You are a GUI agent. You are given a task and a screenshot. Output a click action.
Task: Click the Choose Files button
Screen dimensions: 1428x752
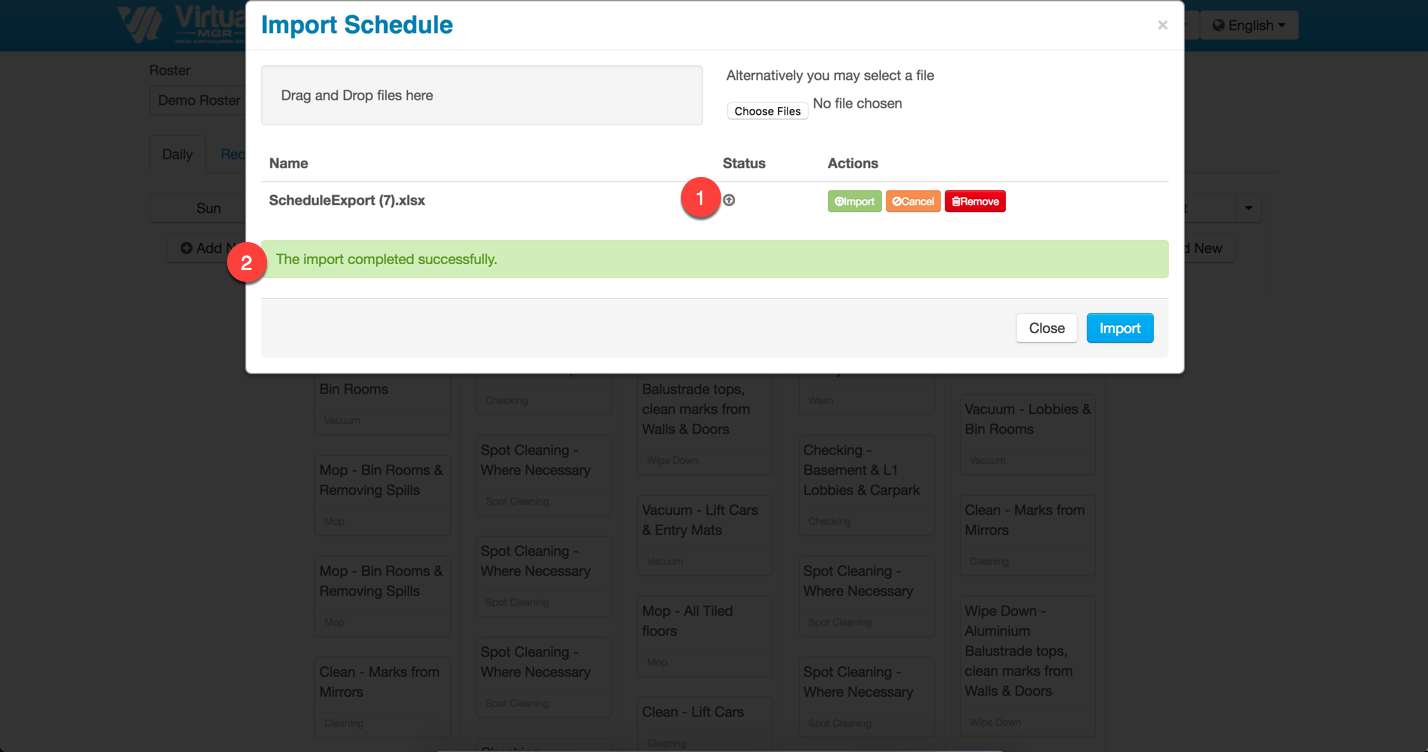767,111
